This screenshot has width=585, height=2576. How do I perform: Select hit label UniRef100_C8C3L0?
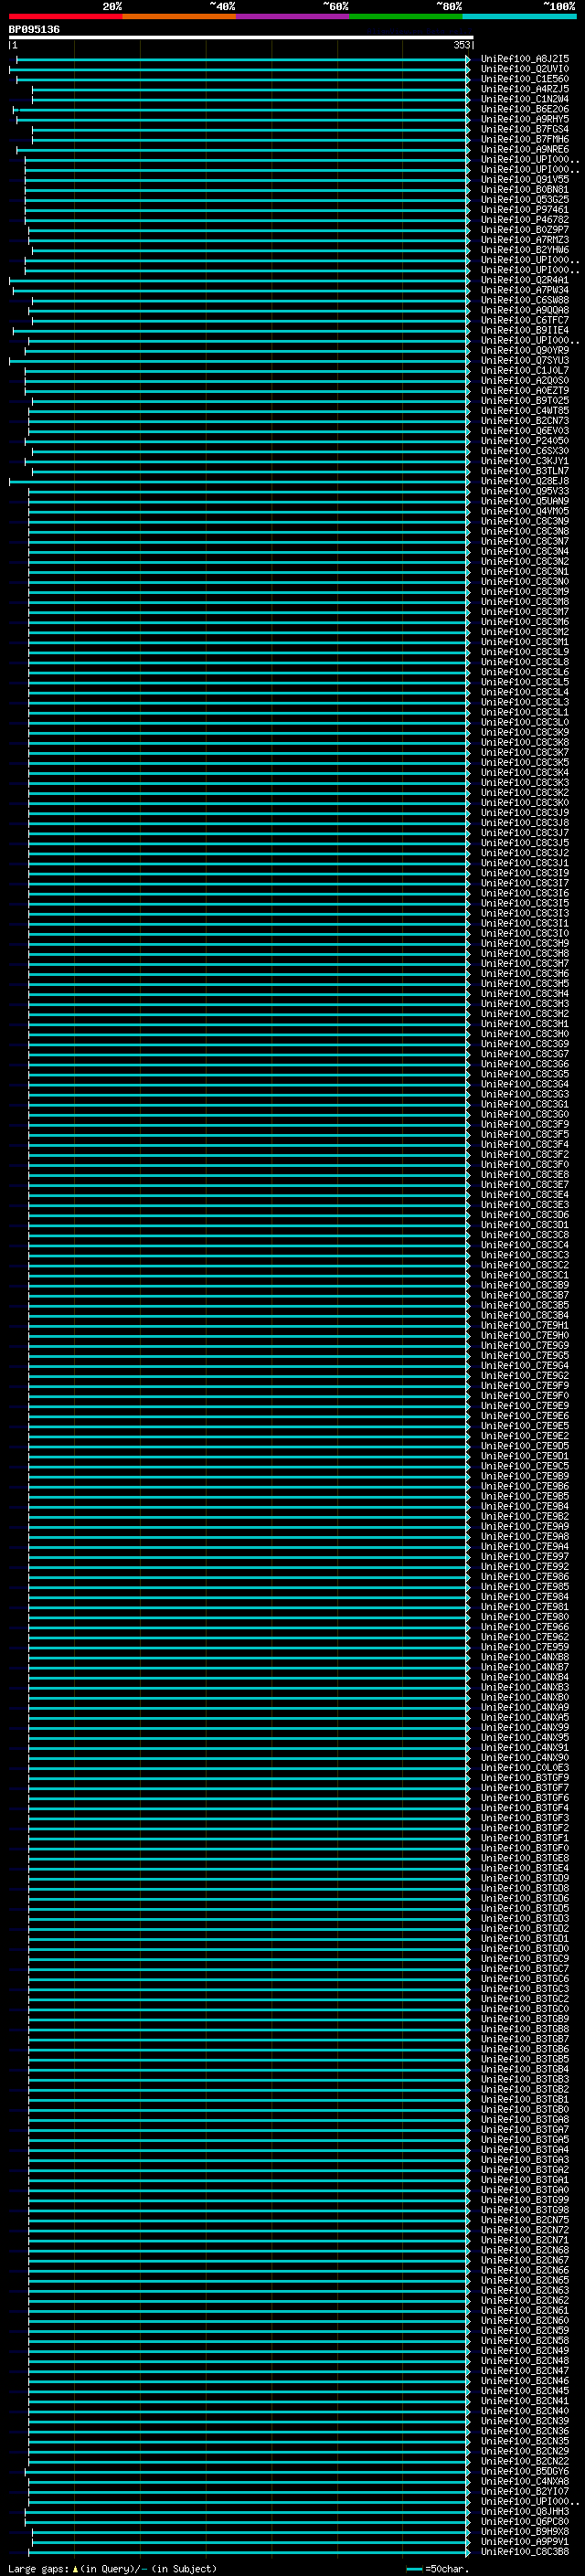click(x=525, y=722)
